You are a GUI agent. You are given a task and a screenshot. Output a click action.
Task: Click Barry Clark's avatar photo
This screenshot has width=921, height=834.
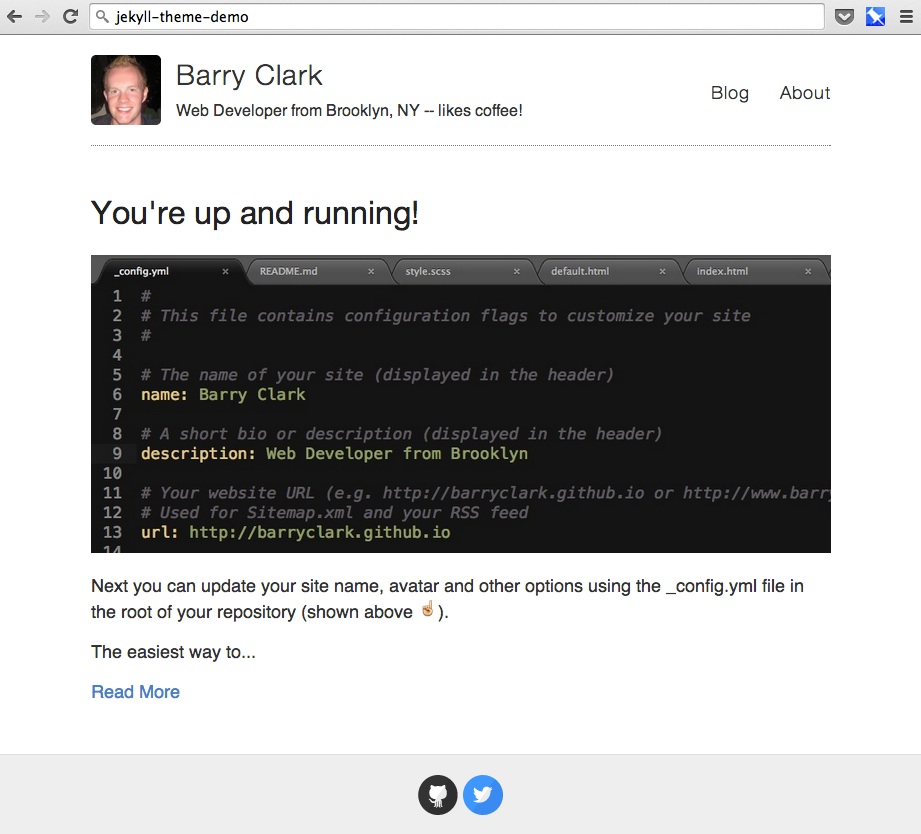click(126, 90)
